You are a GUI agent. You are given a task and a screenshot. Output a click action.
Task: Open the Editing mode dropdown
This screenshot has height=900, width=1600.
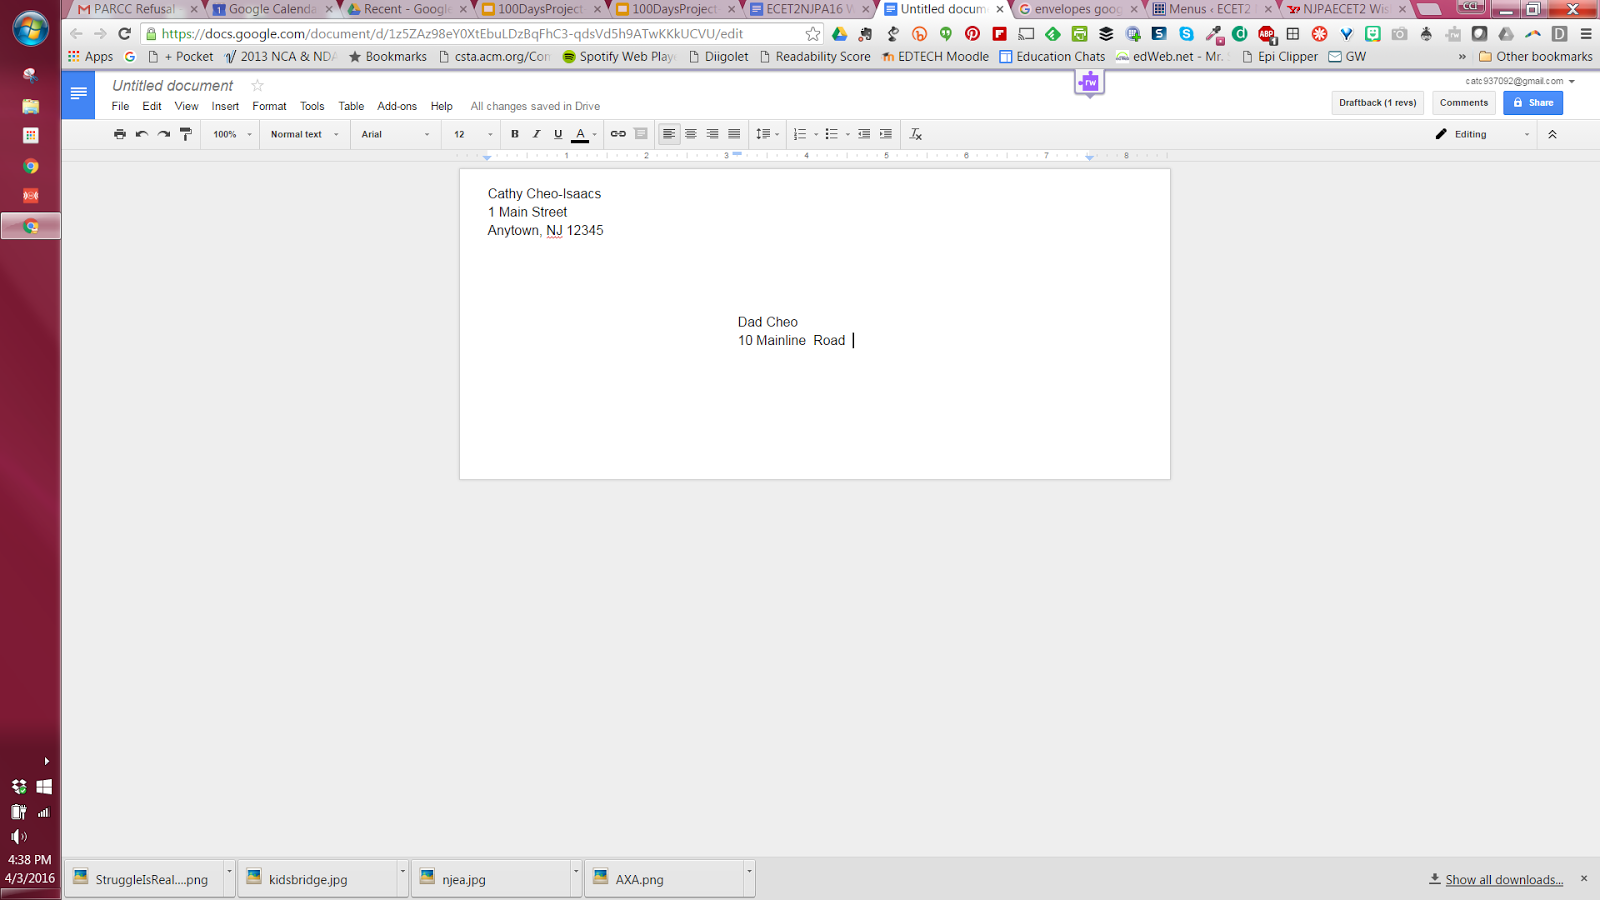[x=1482, y=134]
